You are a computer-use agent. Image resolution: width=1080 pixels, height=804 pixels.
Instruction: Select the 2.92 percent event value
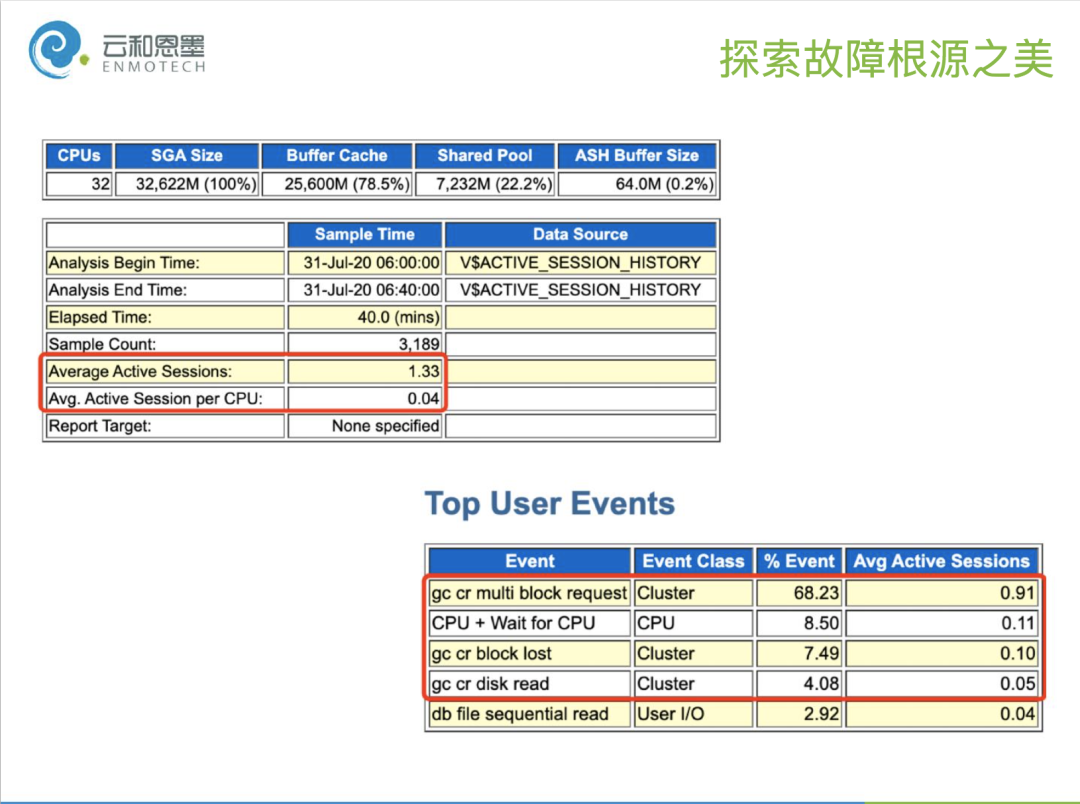799,714
